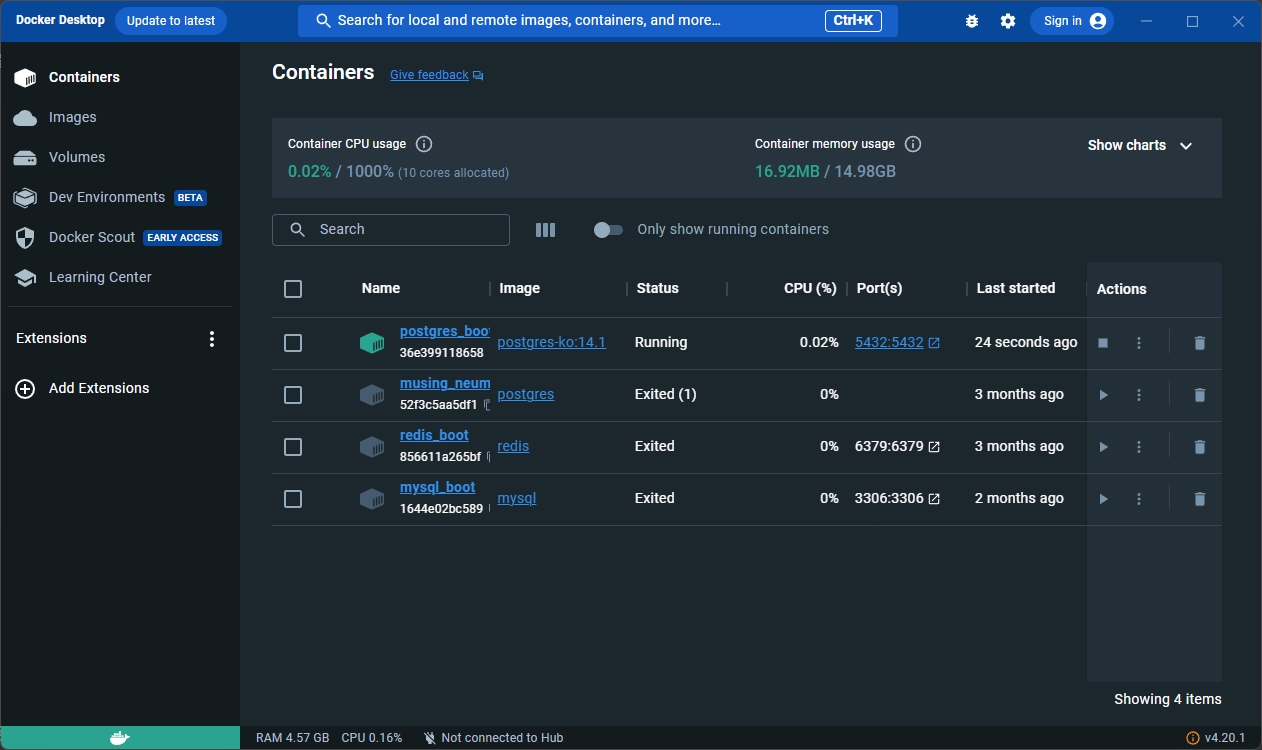Viewport: 1262px width, 750px height.
Task: Delete the musing_neum container
Action: [x=1200, y=395]
